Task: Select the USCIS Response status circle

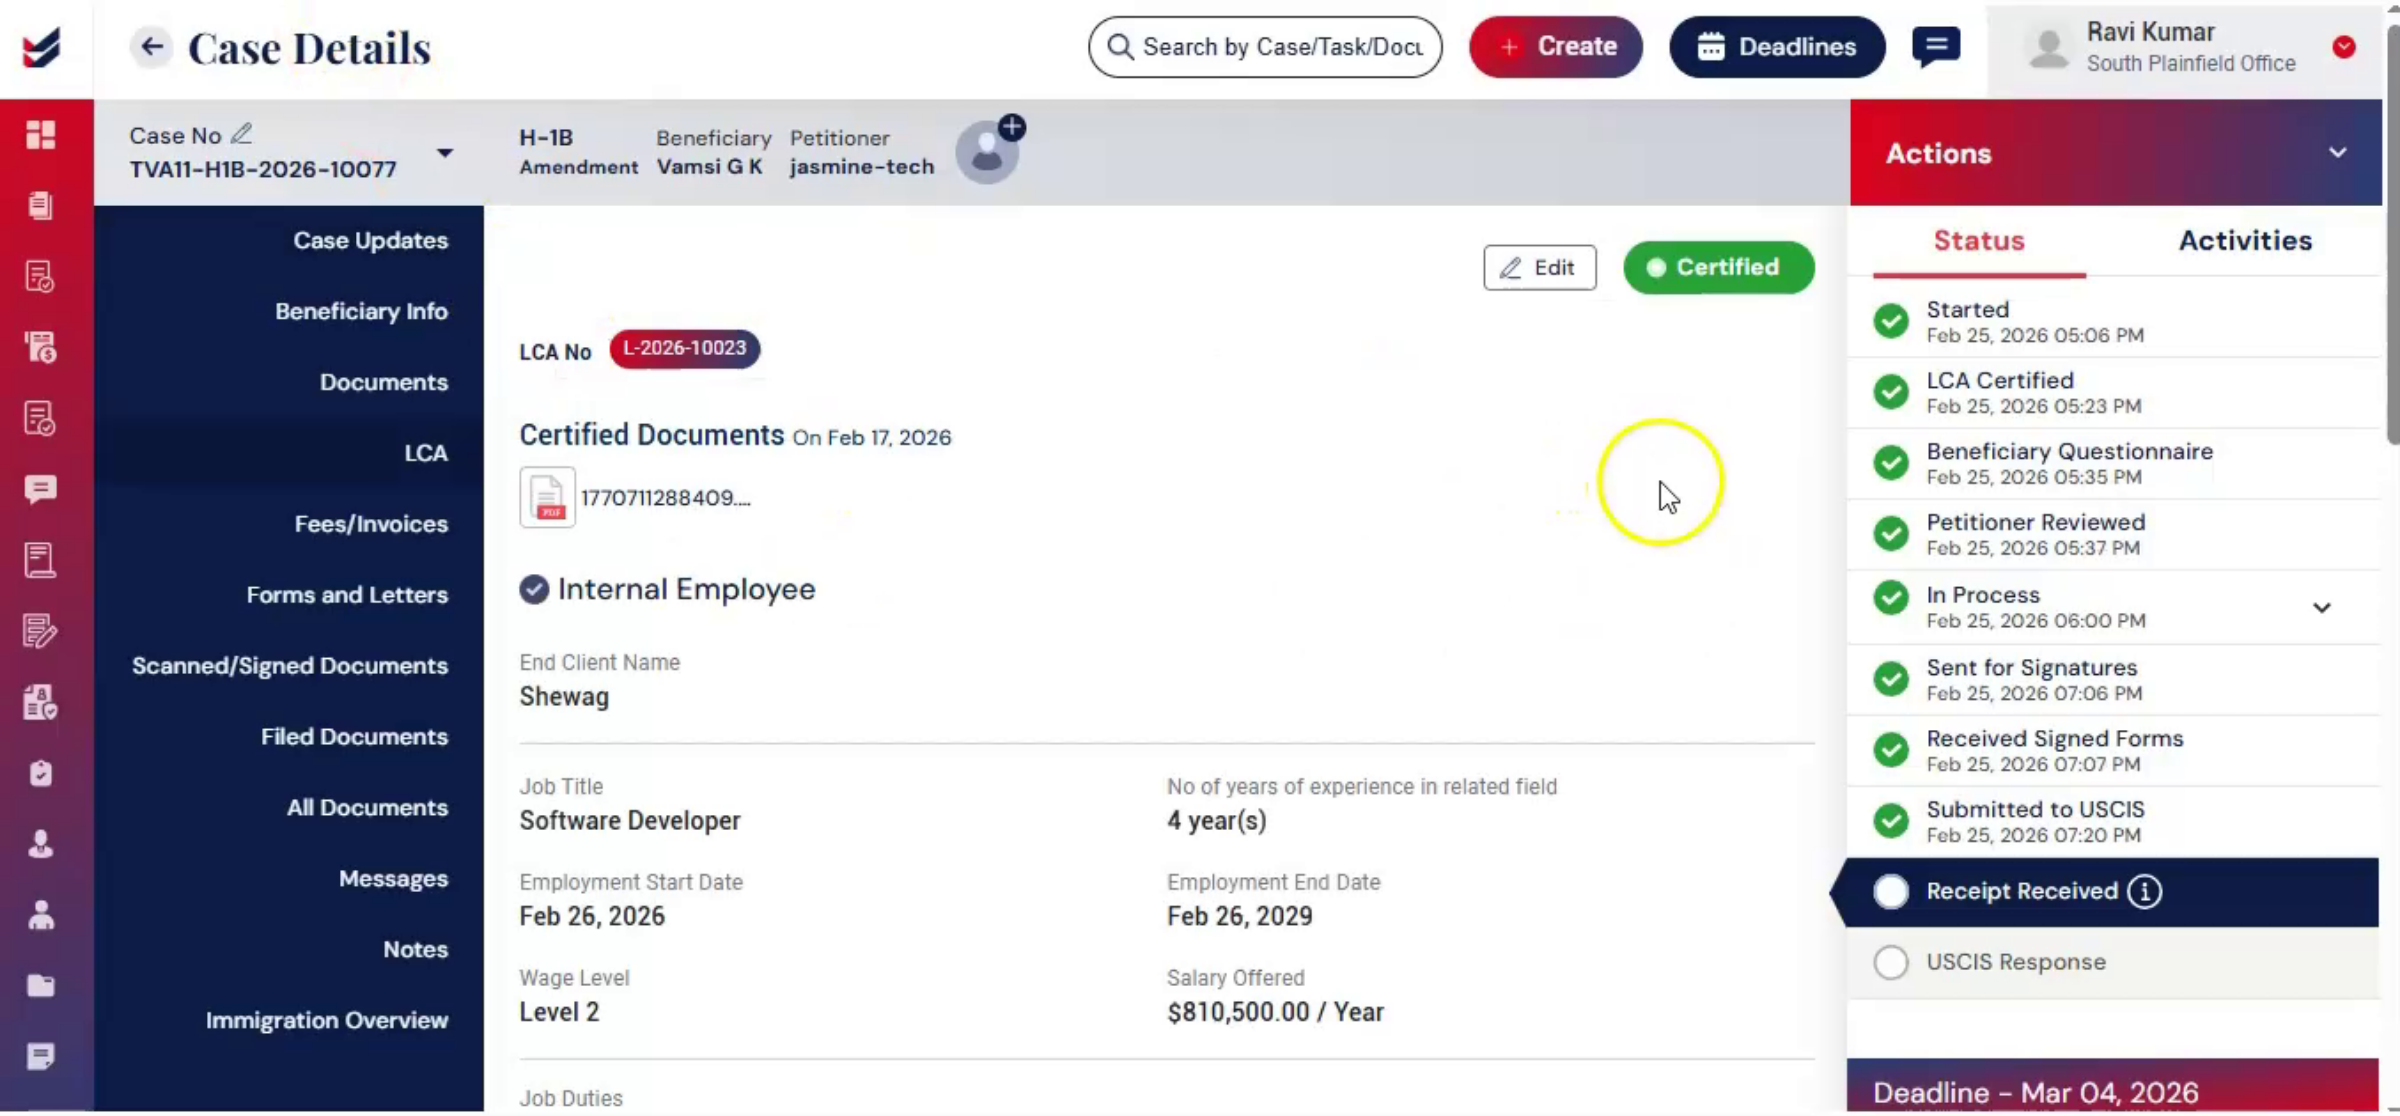Action: (1891, 962)
